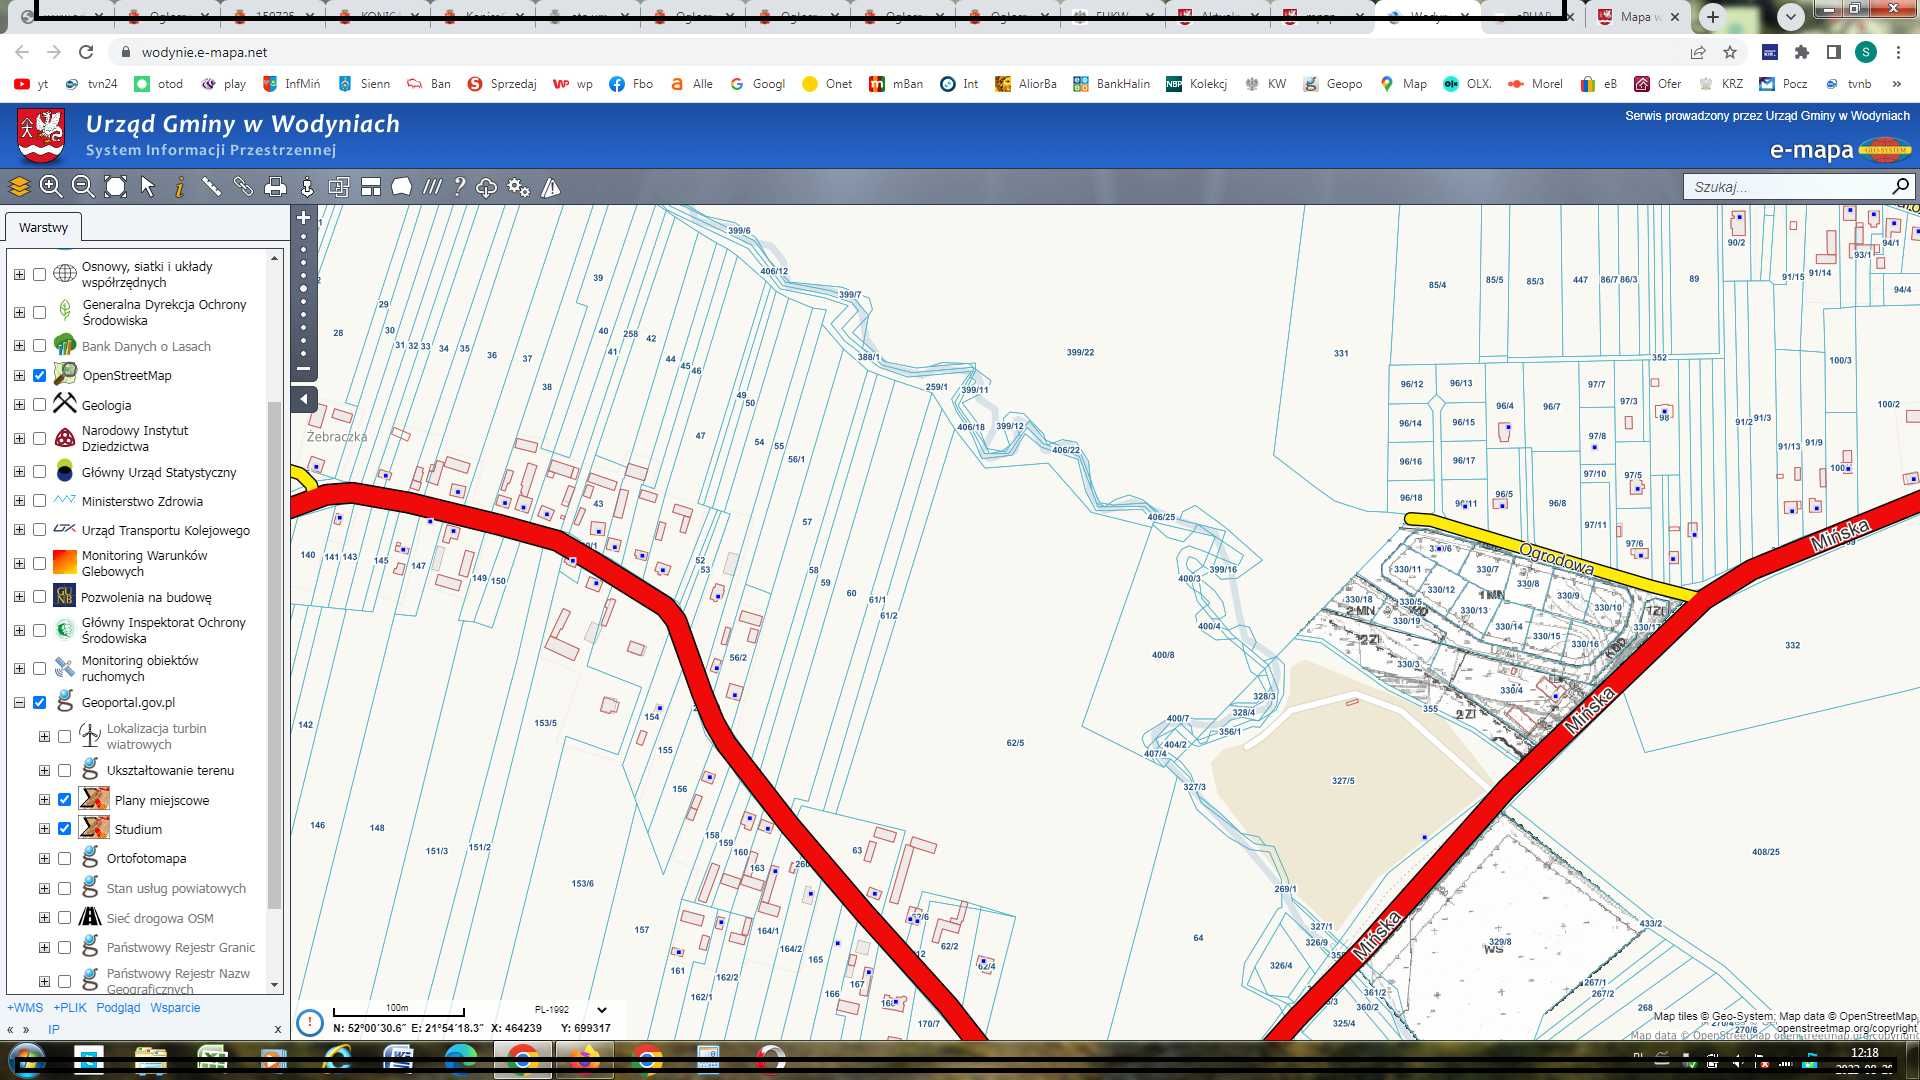
Task: Collapse the side panel with arrow button
Action: click(304, 400)
